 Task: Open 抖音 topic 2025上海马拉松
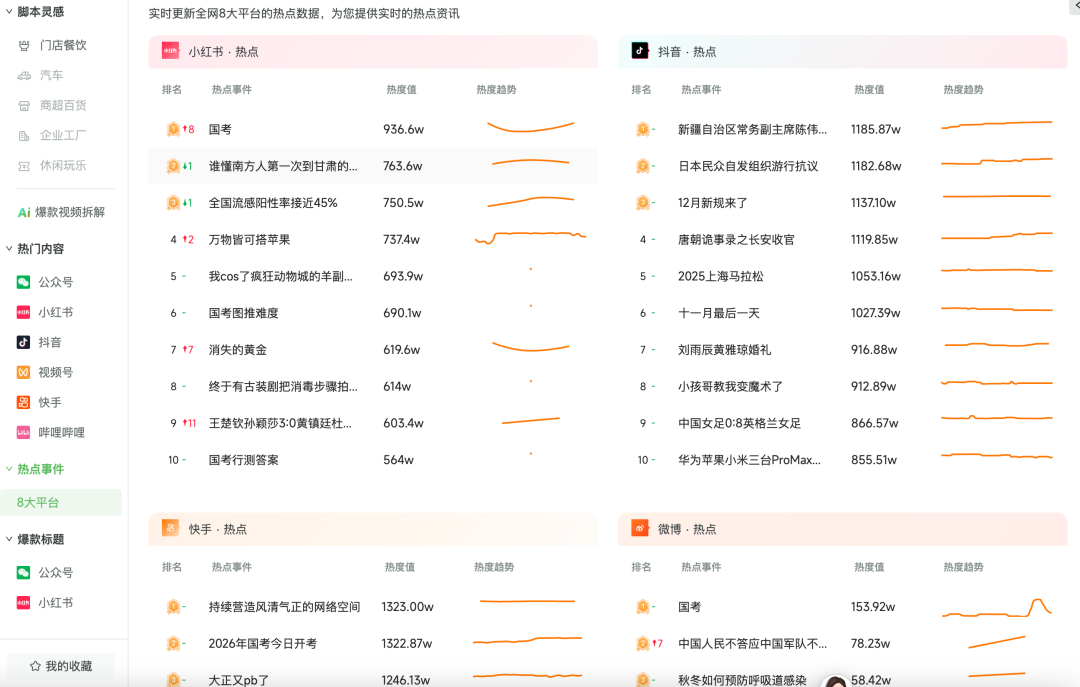[720, 276]
